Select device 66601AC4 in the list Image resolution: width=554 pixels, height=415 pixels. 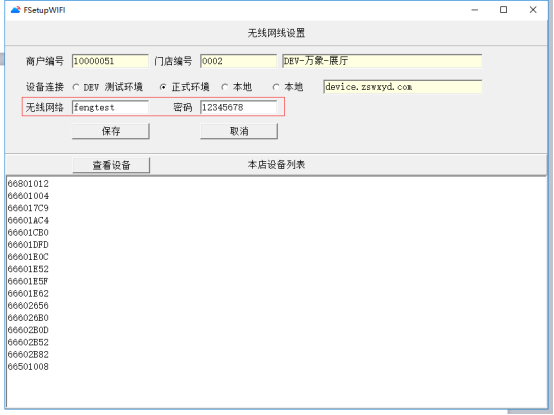(x=28, y=220)
